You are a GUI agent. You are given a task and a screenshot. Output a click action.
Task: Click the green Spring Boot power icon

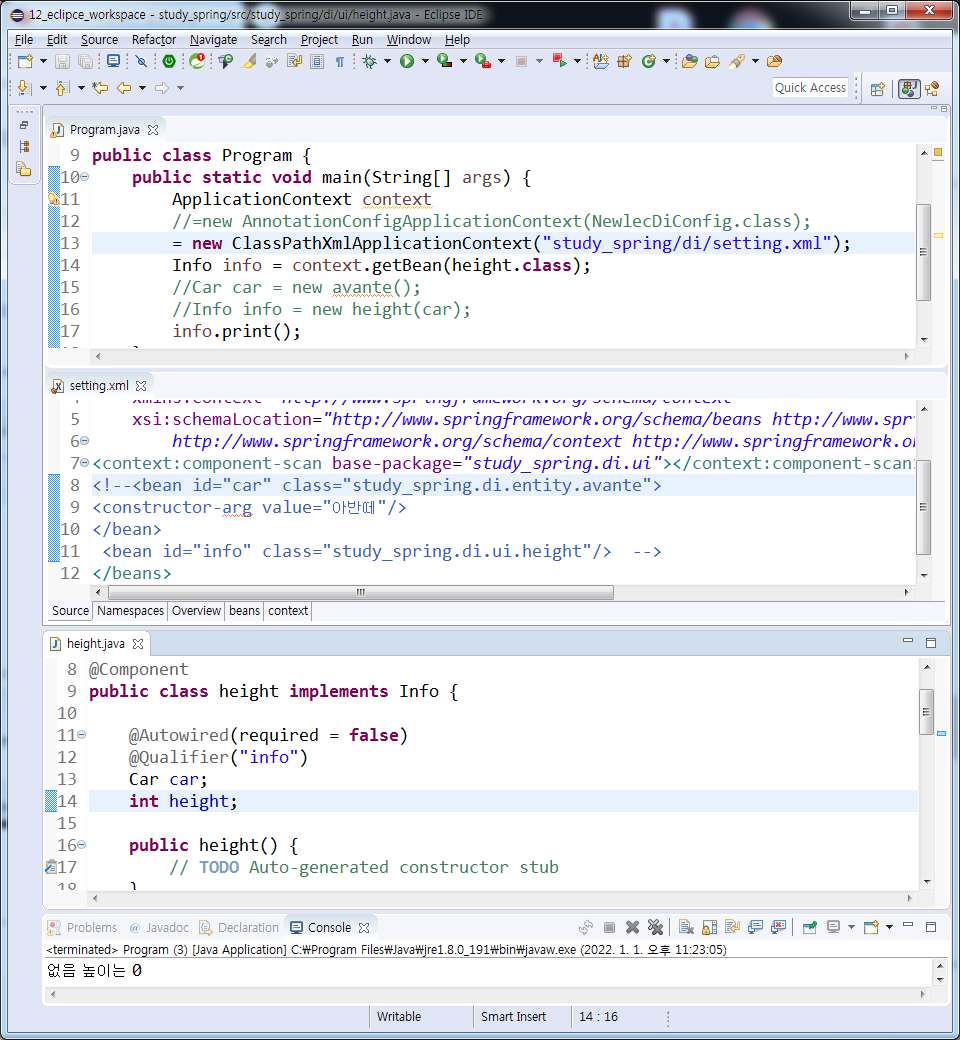click(x=169, y=62)
